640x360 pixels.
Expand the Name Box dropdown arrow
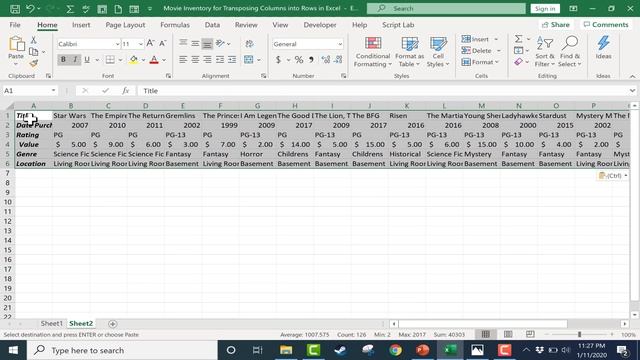53,91
